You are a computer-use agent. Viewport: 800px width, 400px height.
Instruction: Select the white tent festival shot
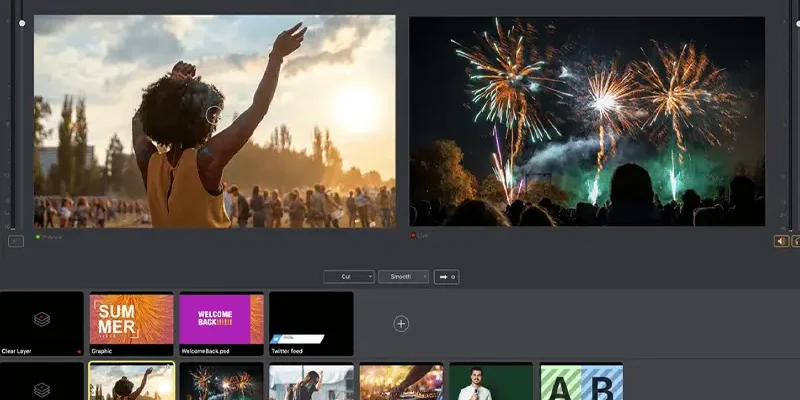[x=311, y=382]
